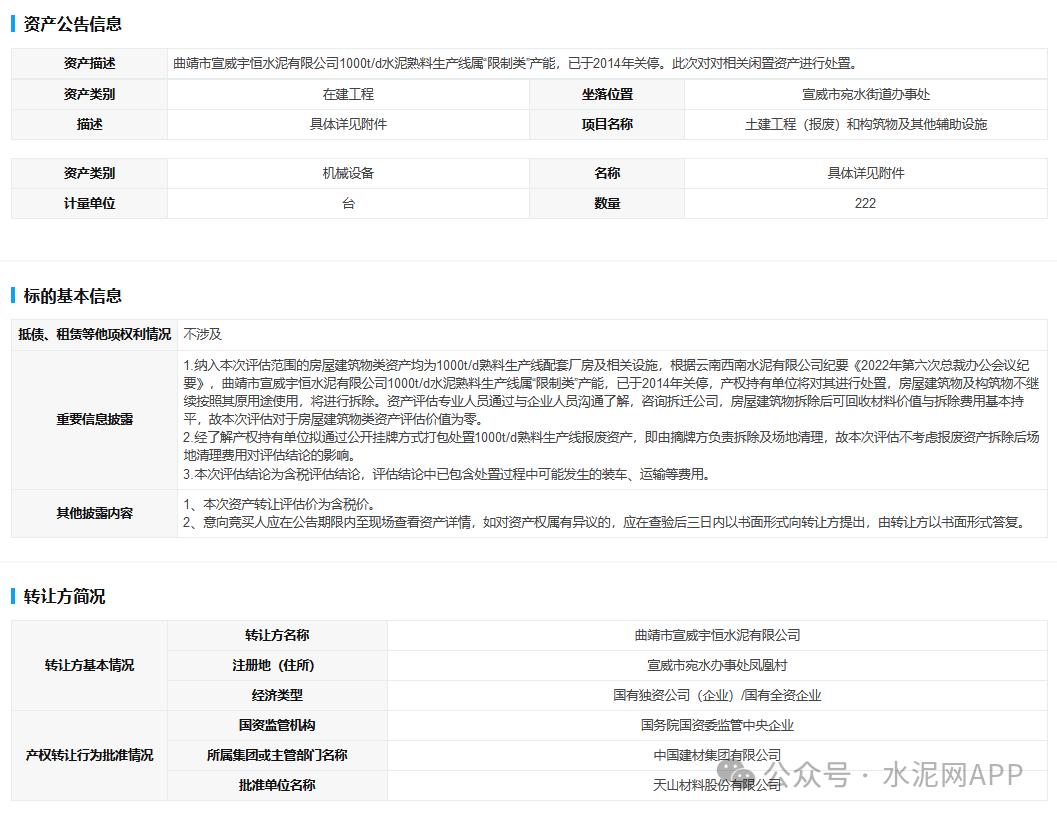The image size is (1057, 817).
Task: Click the WeChat logo in the watermark
Action: (742, 774)
